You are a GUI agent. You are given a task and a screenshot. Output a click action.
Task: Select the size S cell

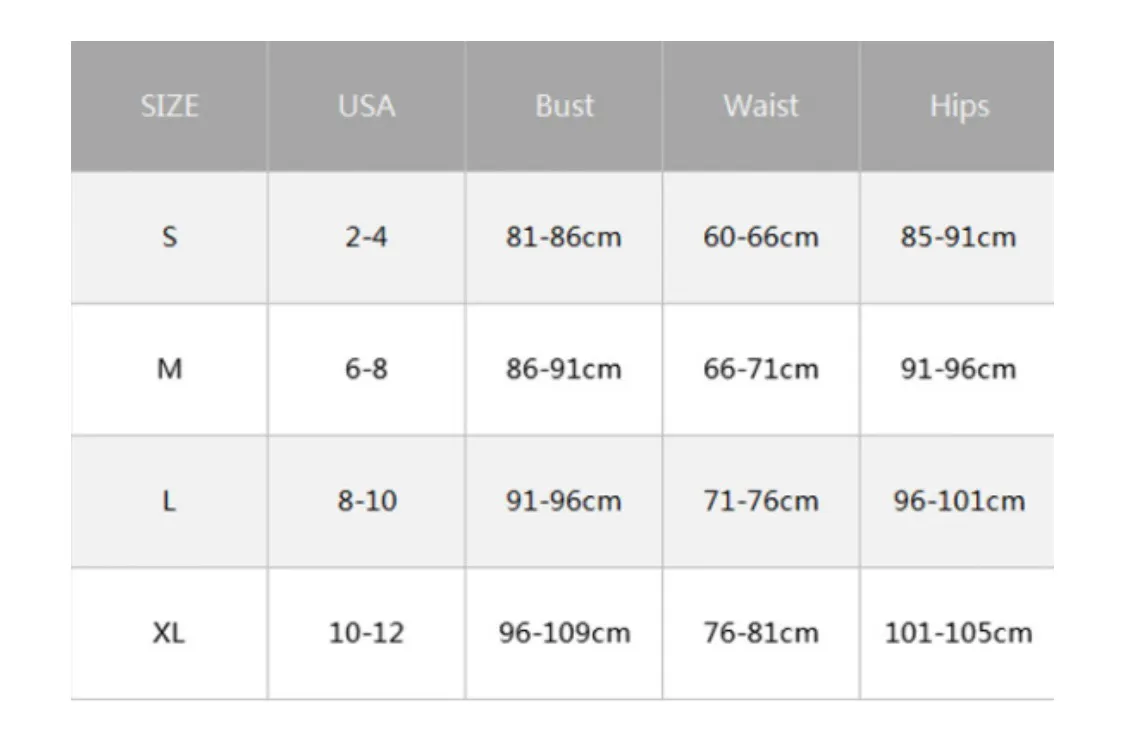tap(169, 238)
